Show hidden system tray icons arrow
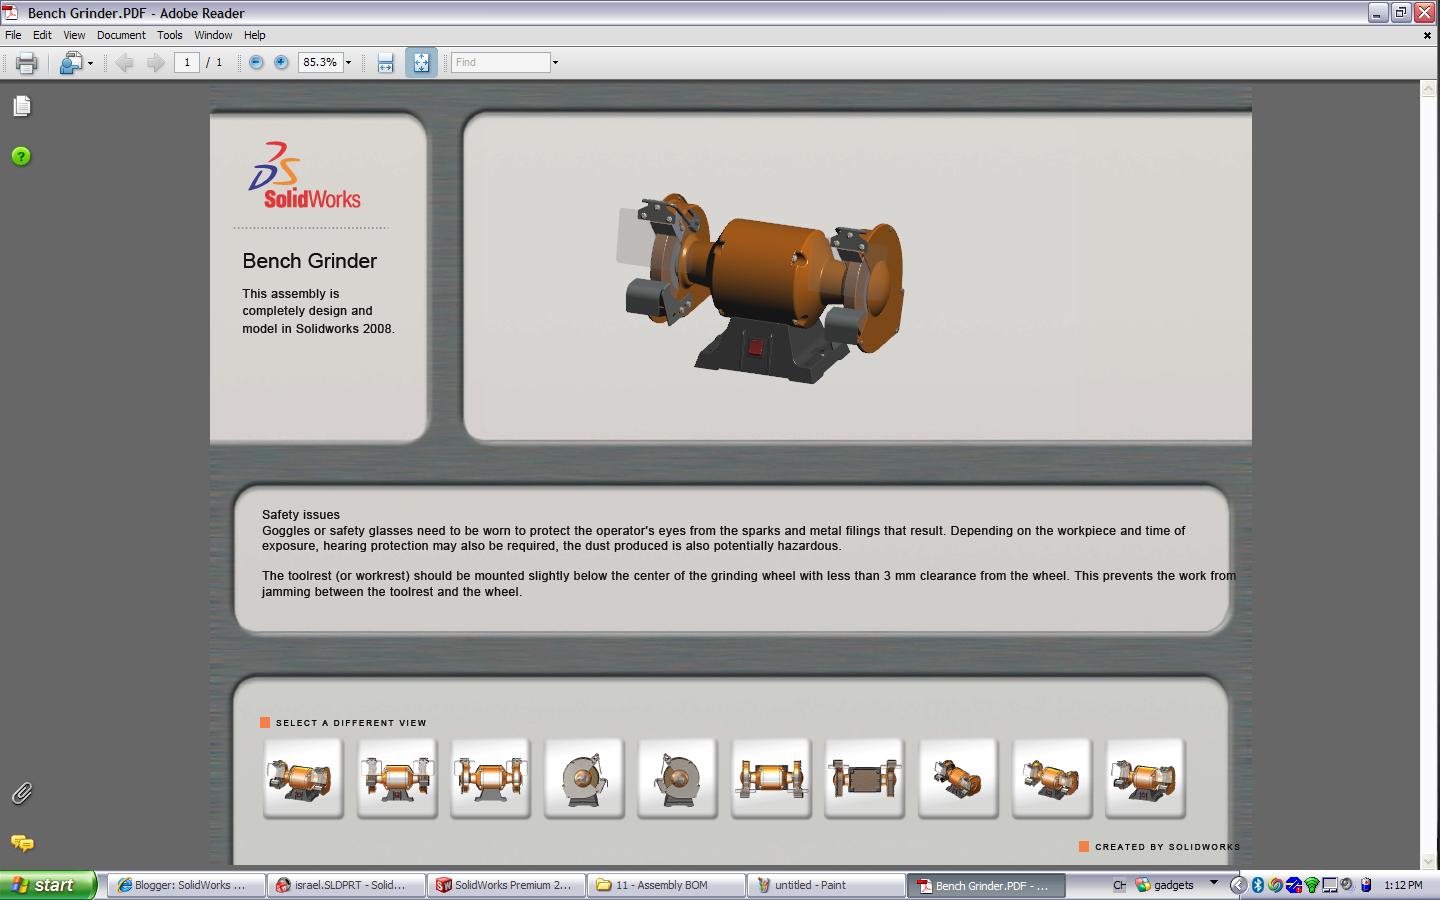1440x900 pixels. coord(1237,885)
